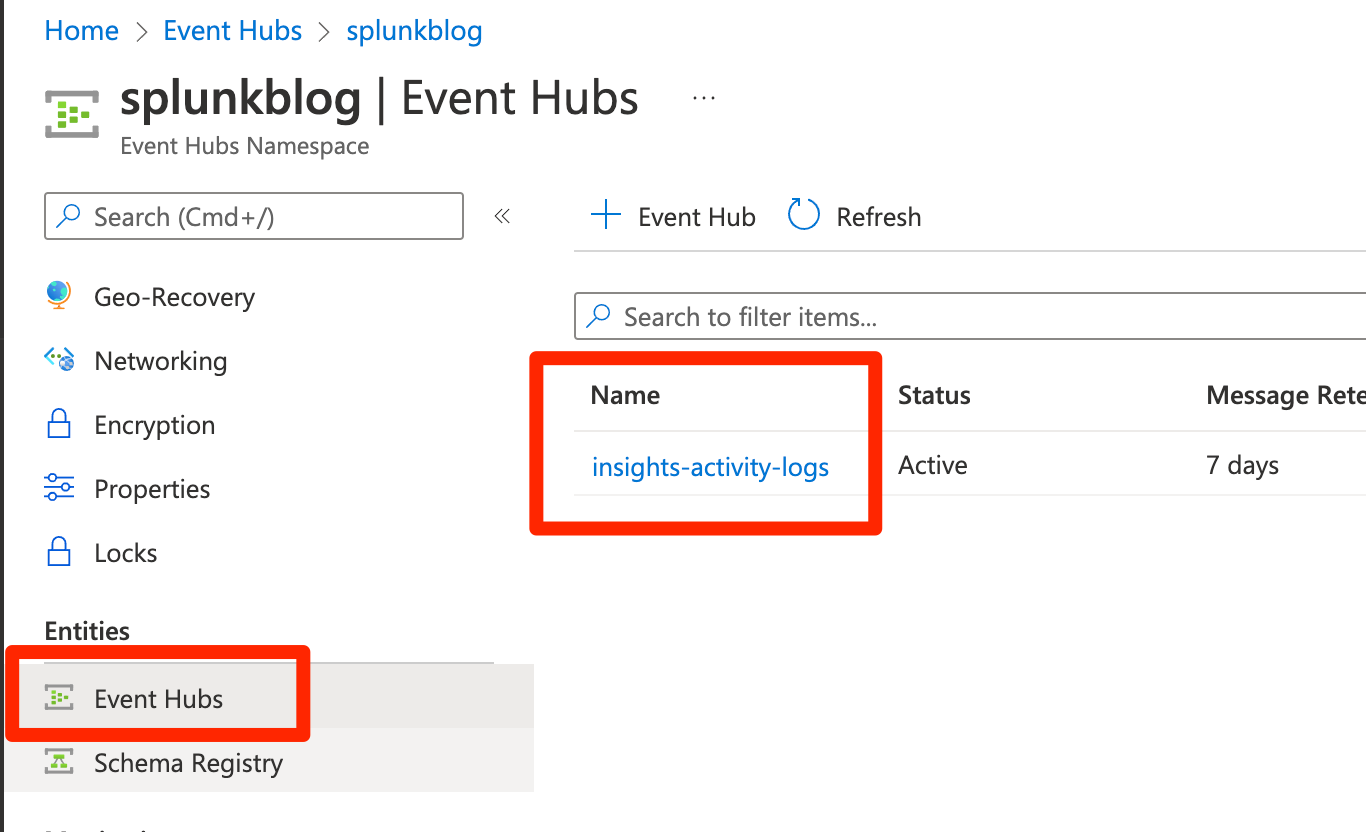1366x832 pixels.
Task: Open the ellipsis more options menu
Action: point(704,98)
